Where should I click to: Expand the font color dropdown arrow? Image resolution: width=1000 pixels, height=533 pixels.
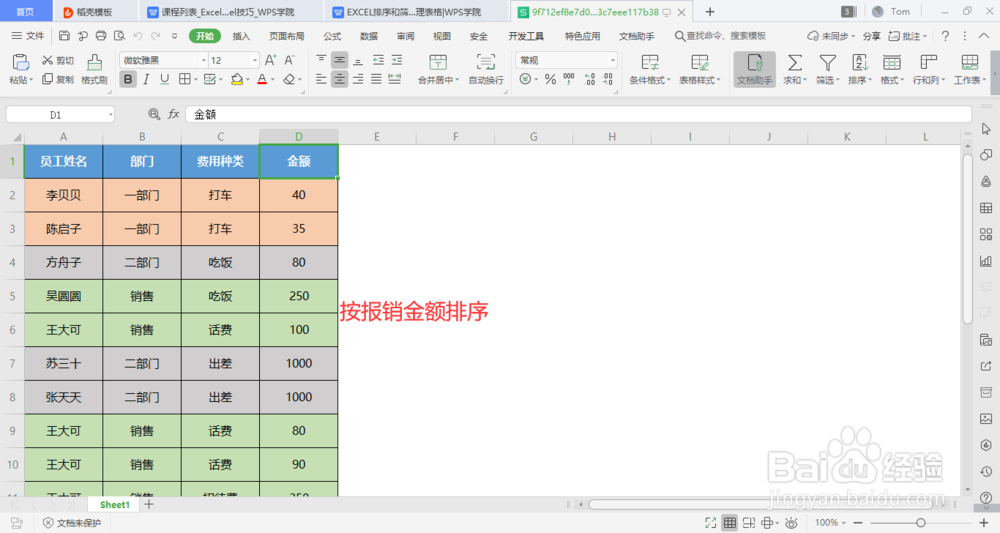(x=272, y=80)
